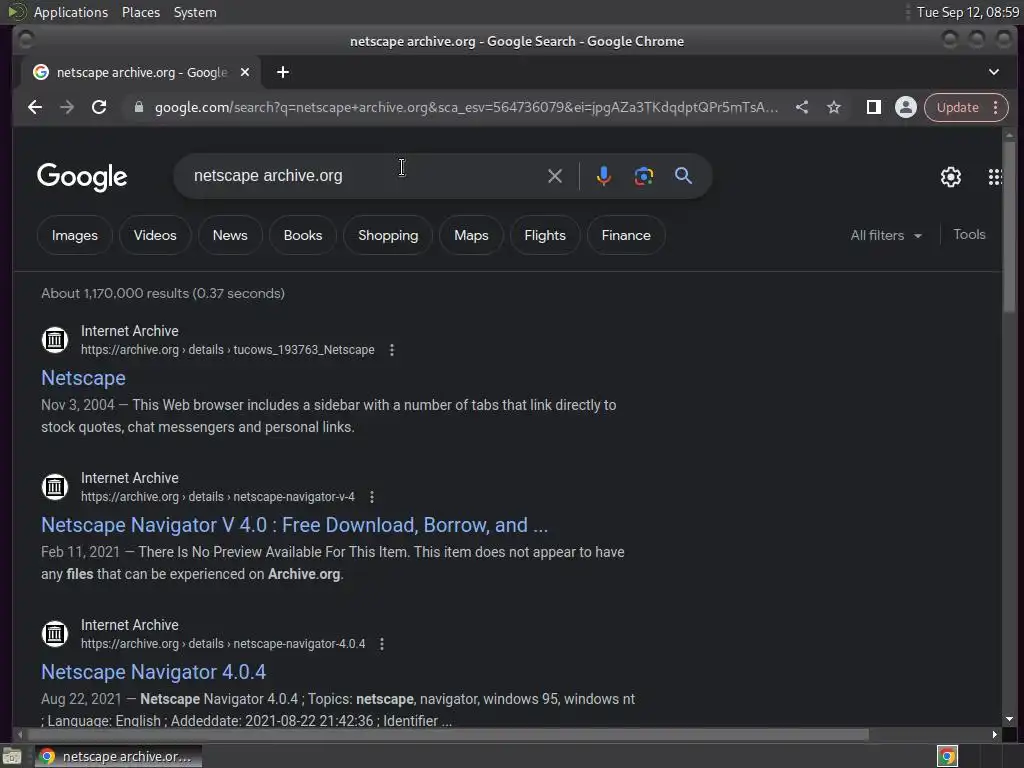Viewport: 1024px width, 768px height.
Task: Close the netscape archive.org tab
Action: point(245,72)
